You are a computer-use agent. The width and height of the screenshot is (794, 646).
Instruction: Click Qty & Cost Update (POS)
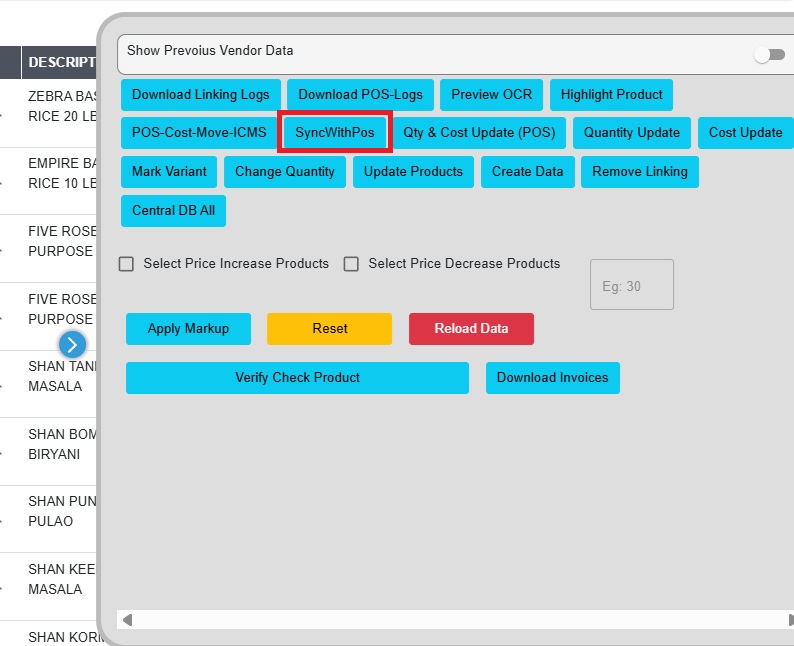pos(479,133)
